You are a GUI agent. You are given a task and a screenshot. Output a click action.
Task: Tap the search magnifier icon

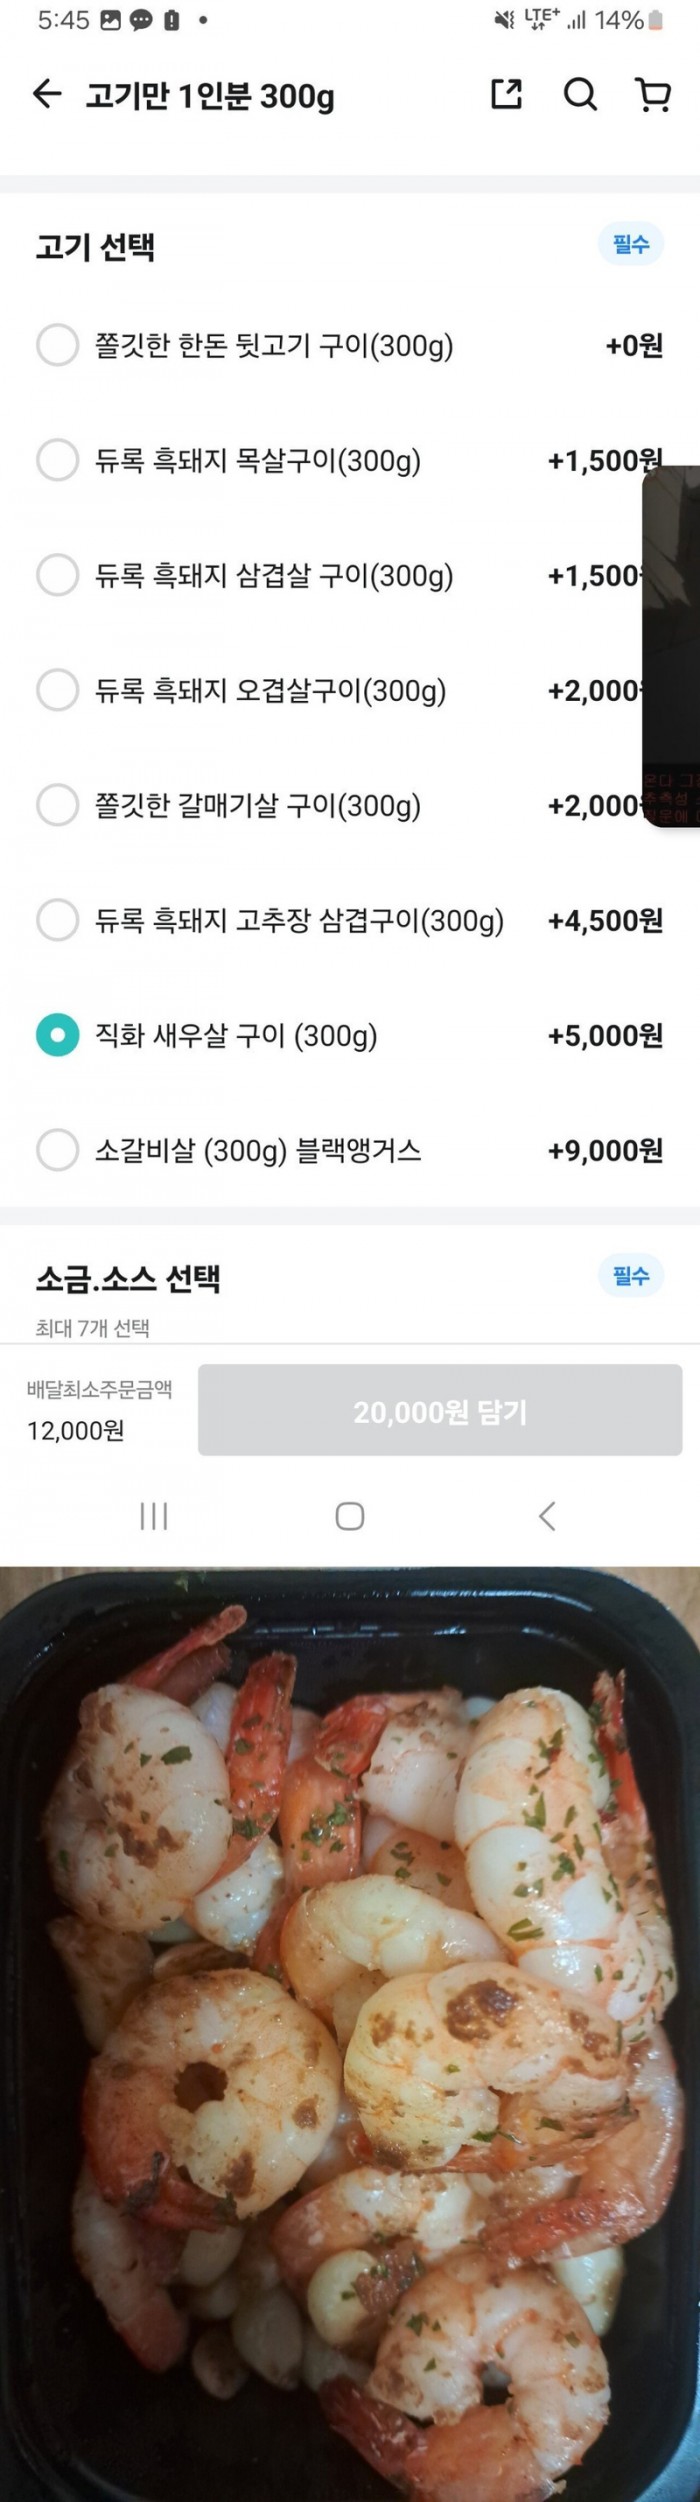(x=580, y=95)
